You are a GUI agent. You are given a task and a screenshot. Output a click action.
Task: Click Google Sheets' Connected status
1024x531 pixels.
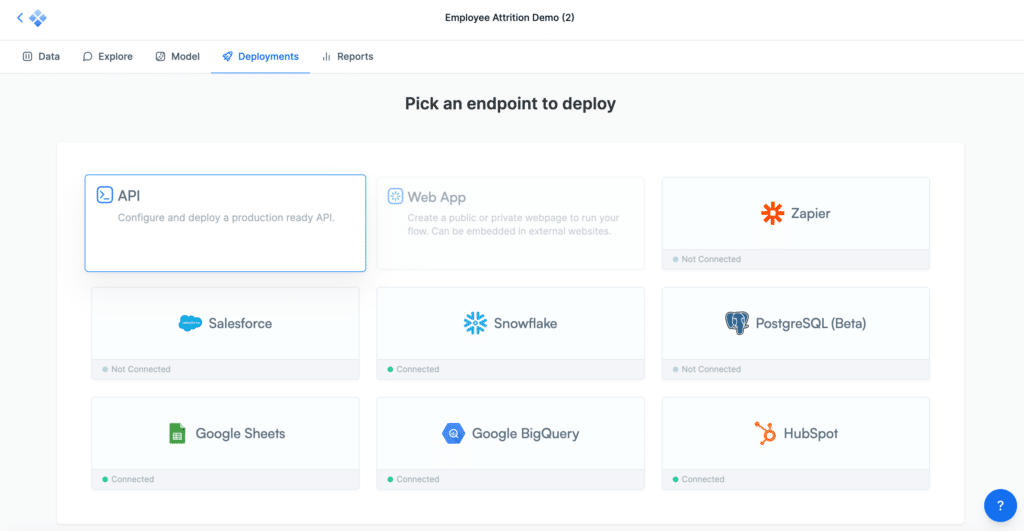[128, 479]
